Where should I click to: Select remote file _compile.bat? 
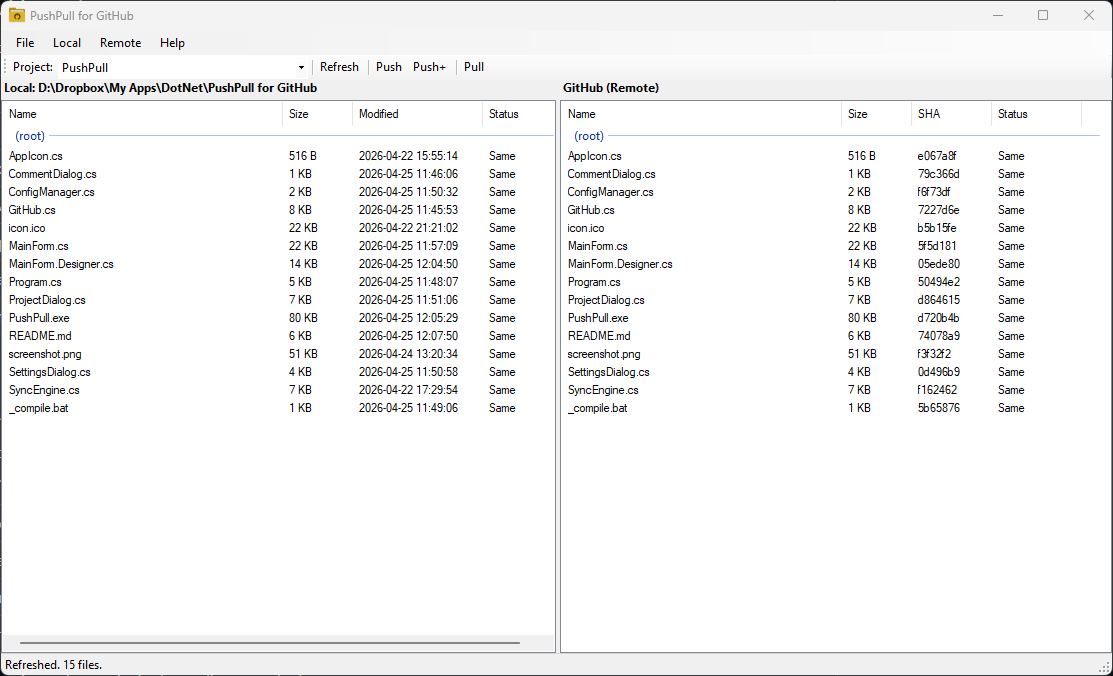597,408
